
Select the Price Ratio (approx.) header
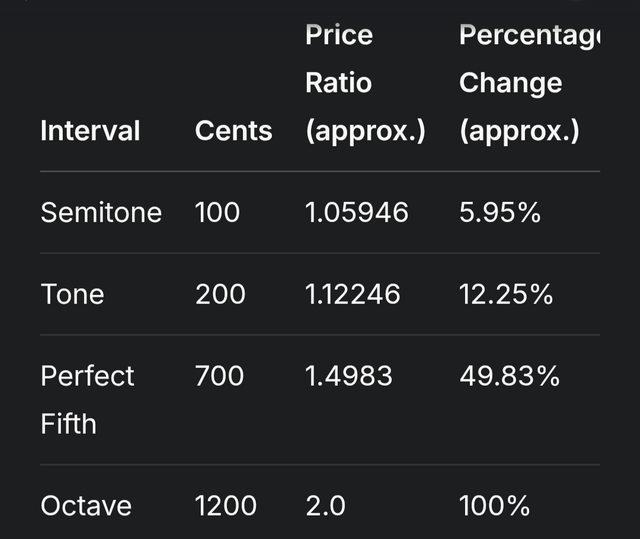point(365,83)
